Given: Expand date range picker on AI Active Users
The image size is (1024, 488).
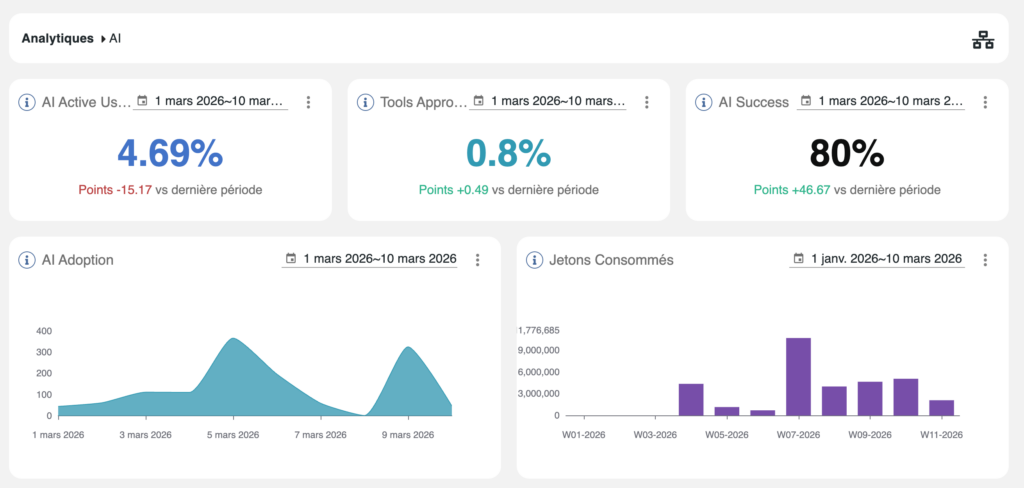Looking at the screenshot, I should coord(211,102).
